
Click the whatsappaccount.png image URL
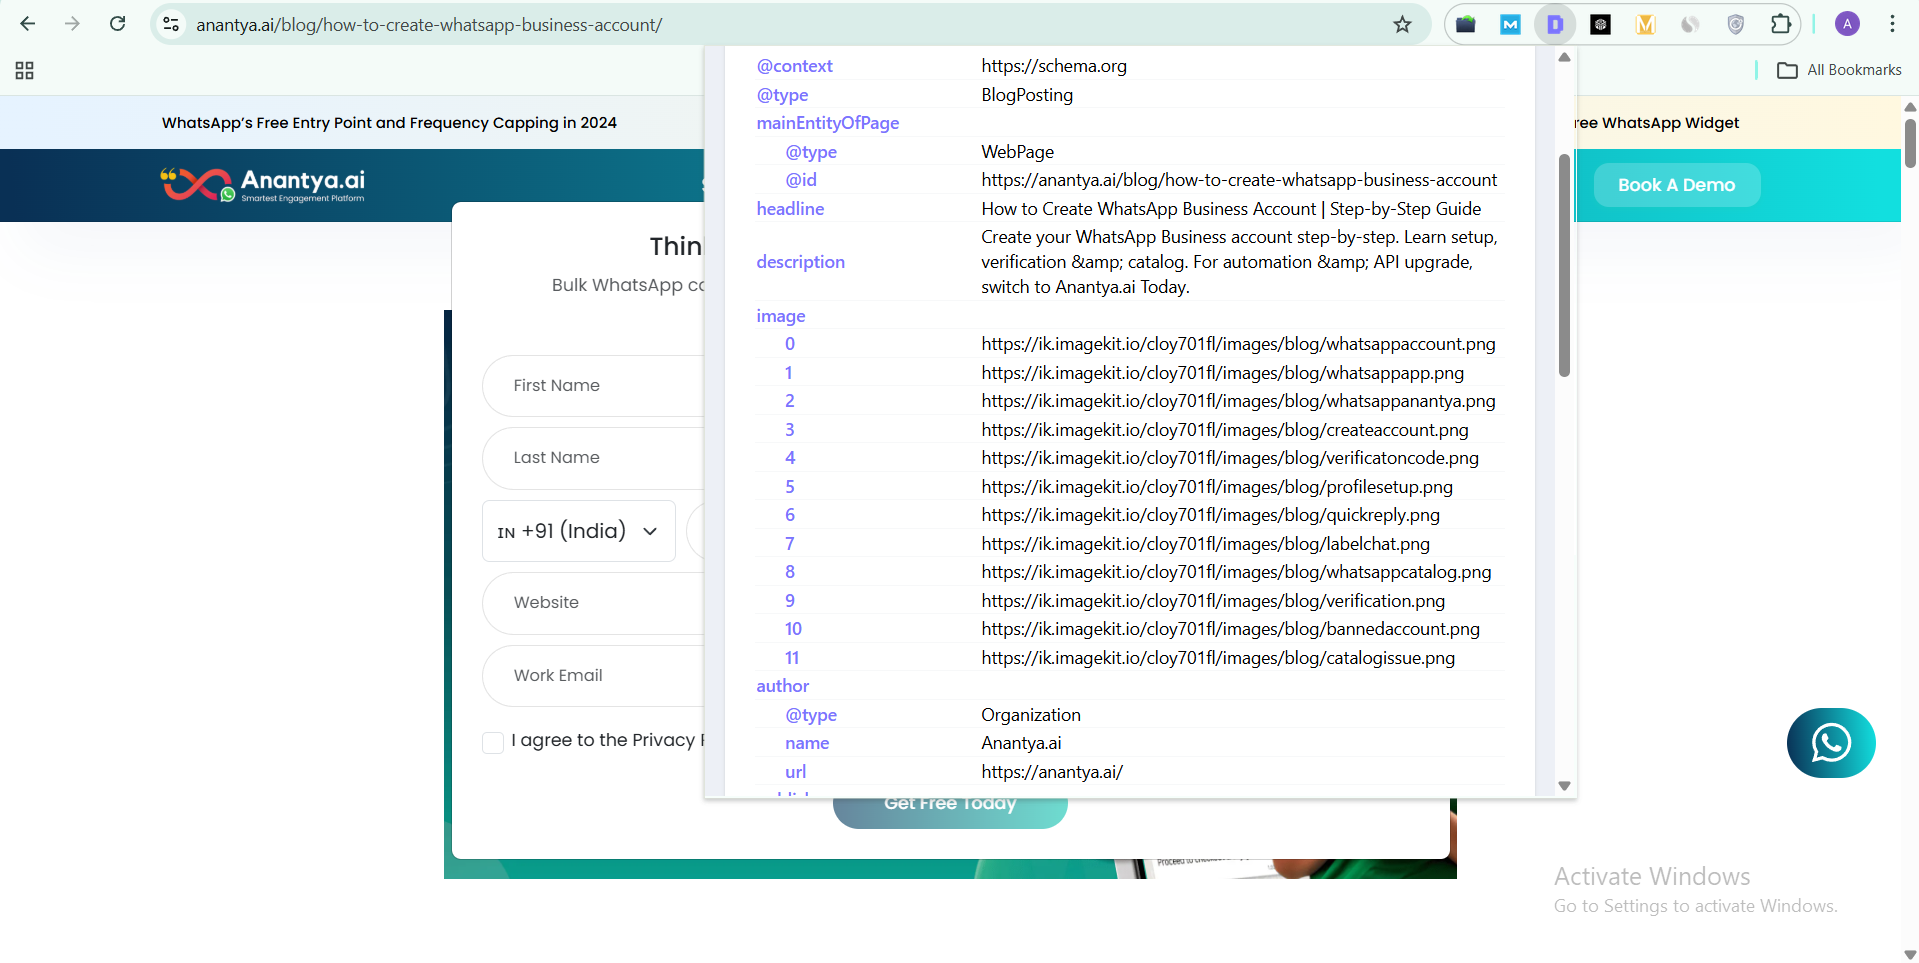pyautogui.click(x=1238, y=344)
